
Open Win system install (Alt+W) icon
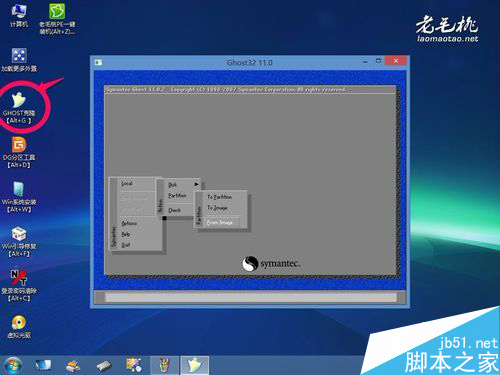pos(19,197)
